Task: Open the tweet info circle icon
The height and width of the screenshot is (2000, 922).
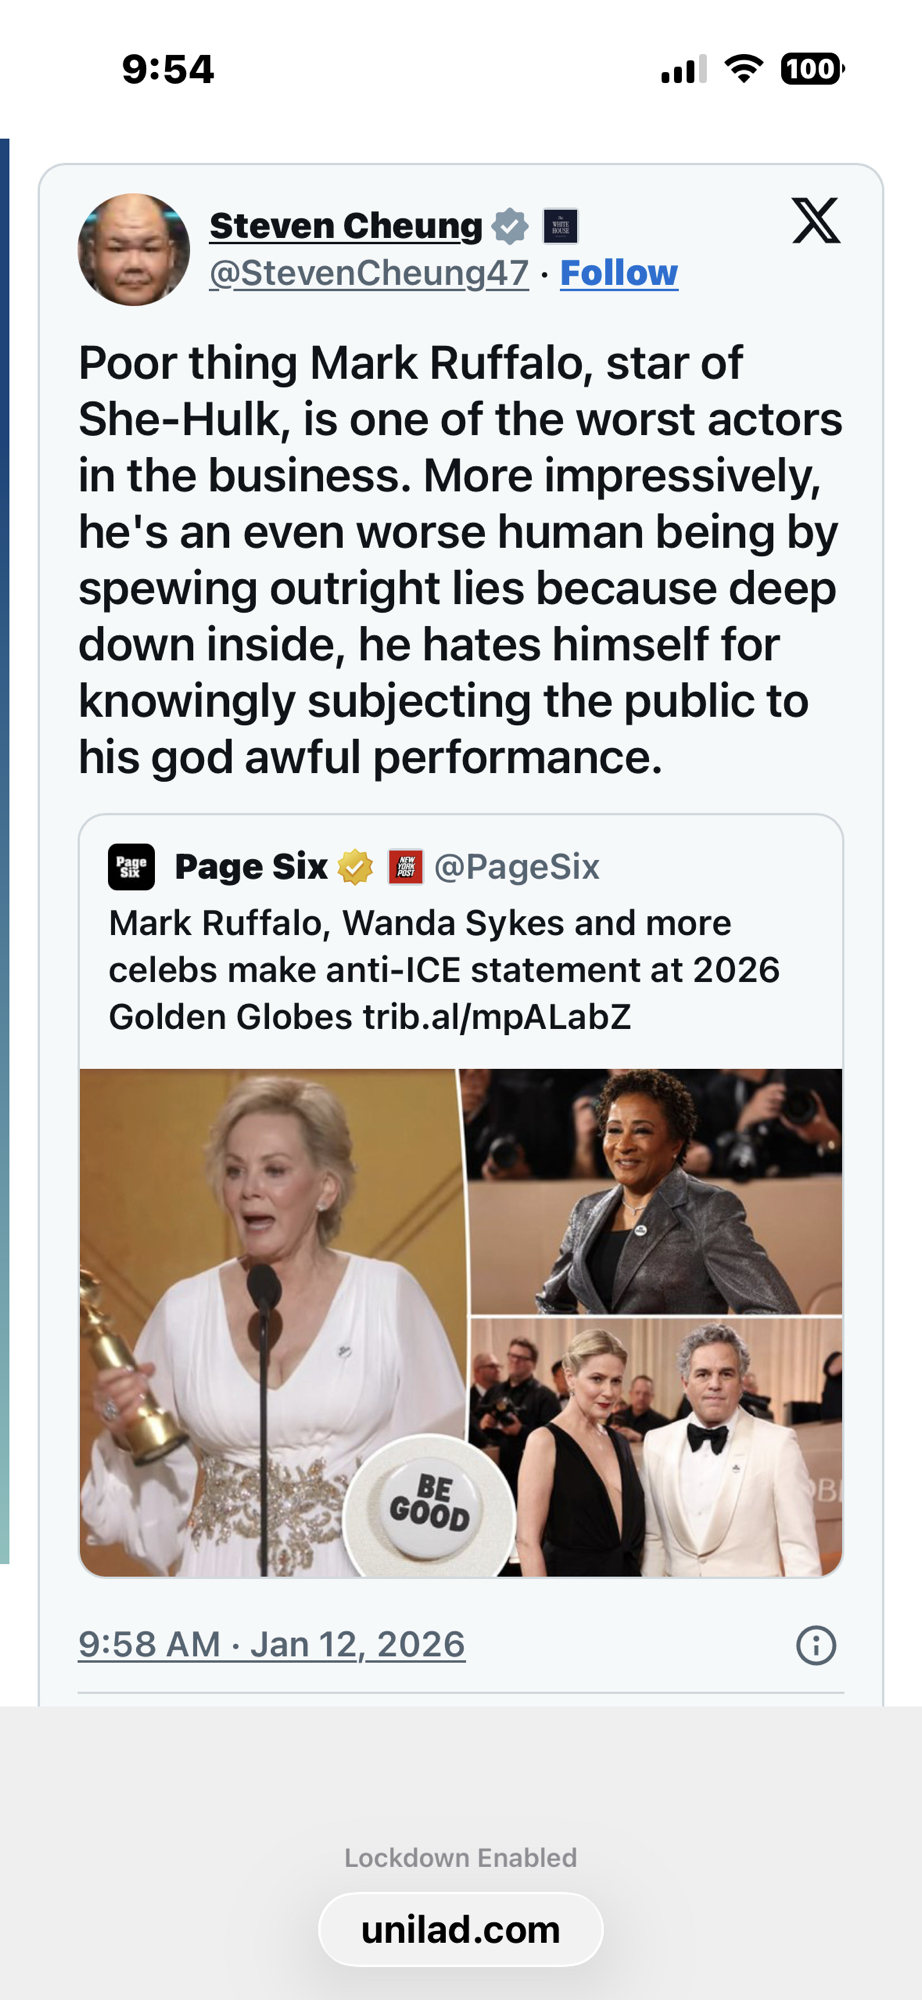Action: coord(815,1645)
